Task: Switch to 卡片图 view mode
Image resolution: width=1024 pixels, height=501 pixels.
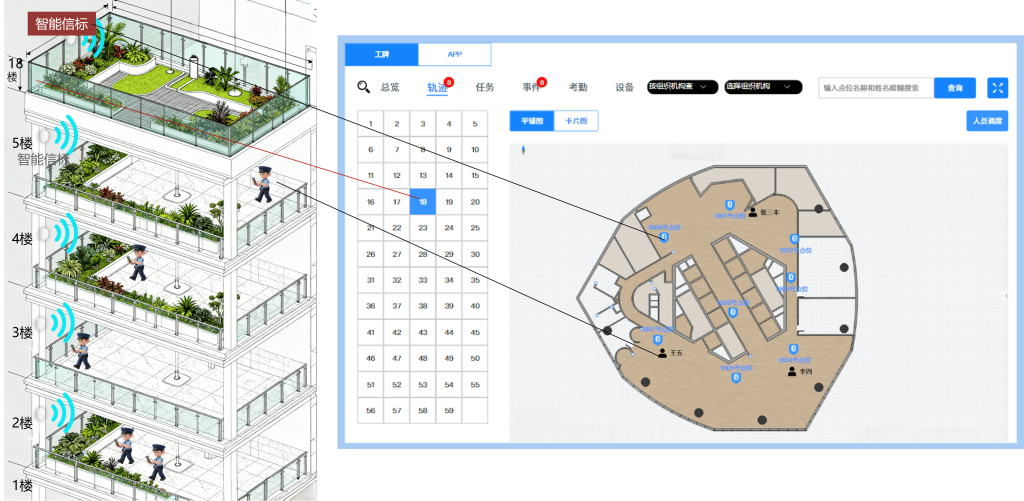Action: (x=576, y=122)
